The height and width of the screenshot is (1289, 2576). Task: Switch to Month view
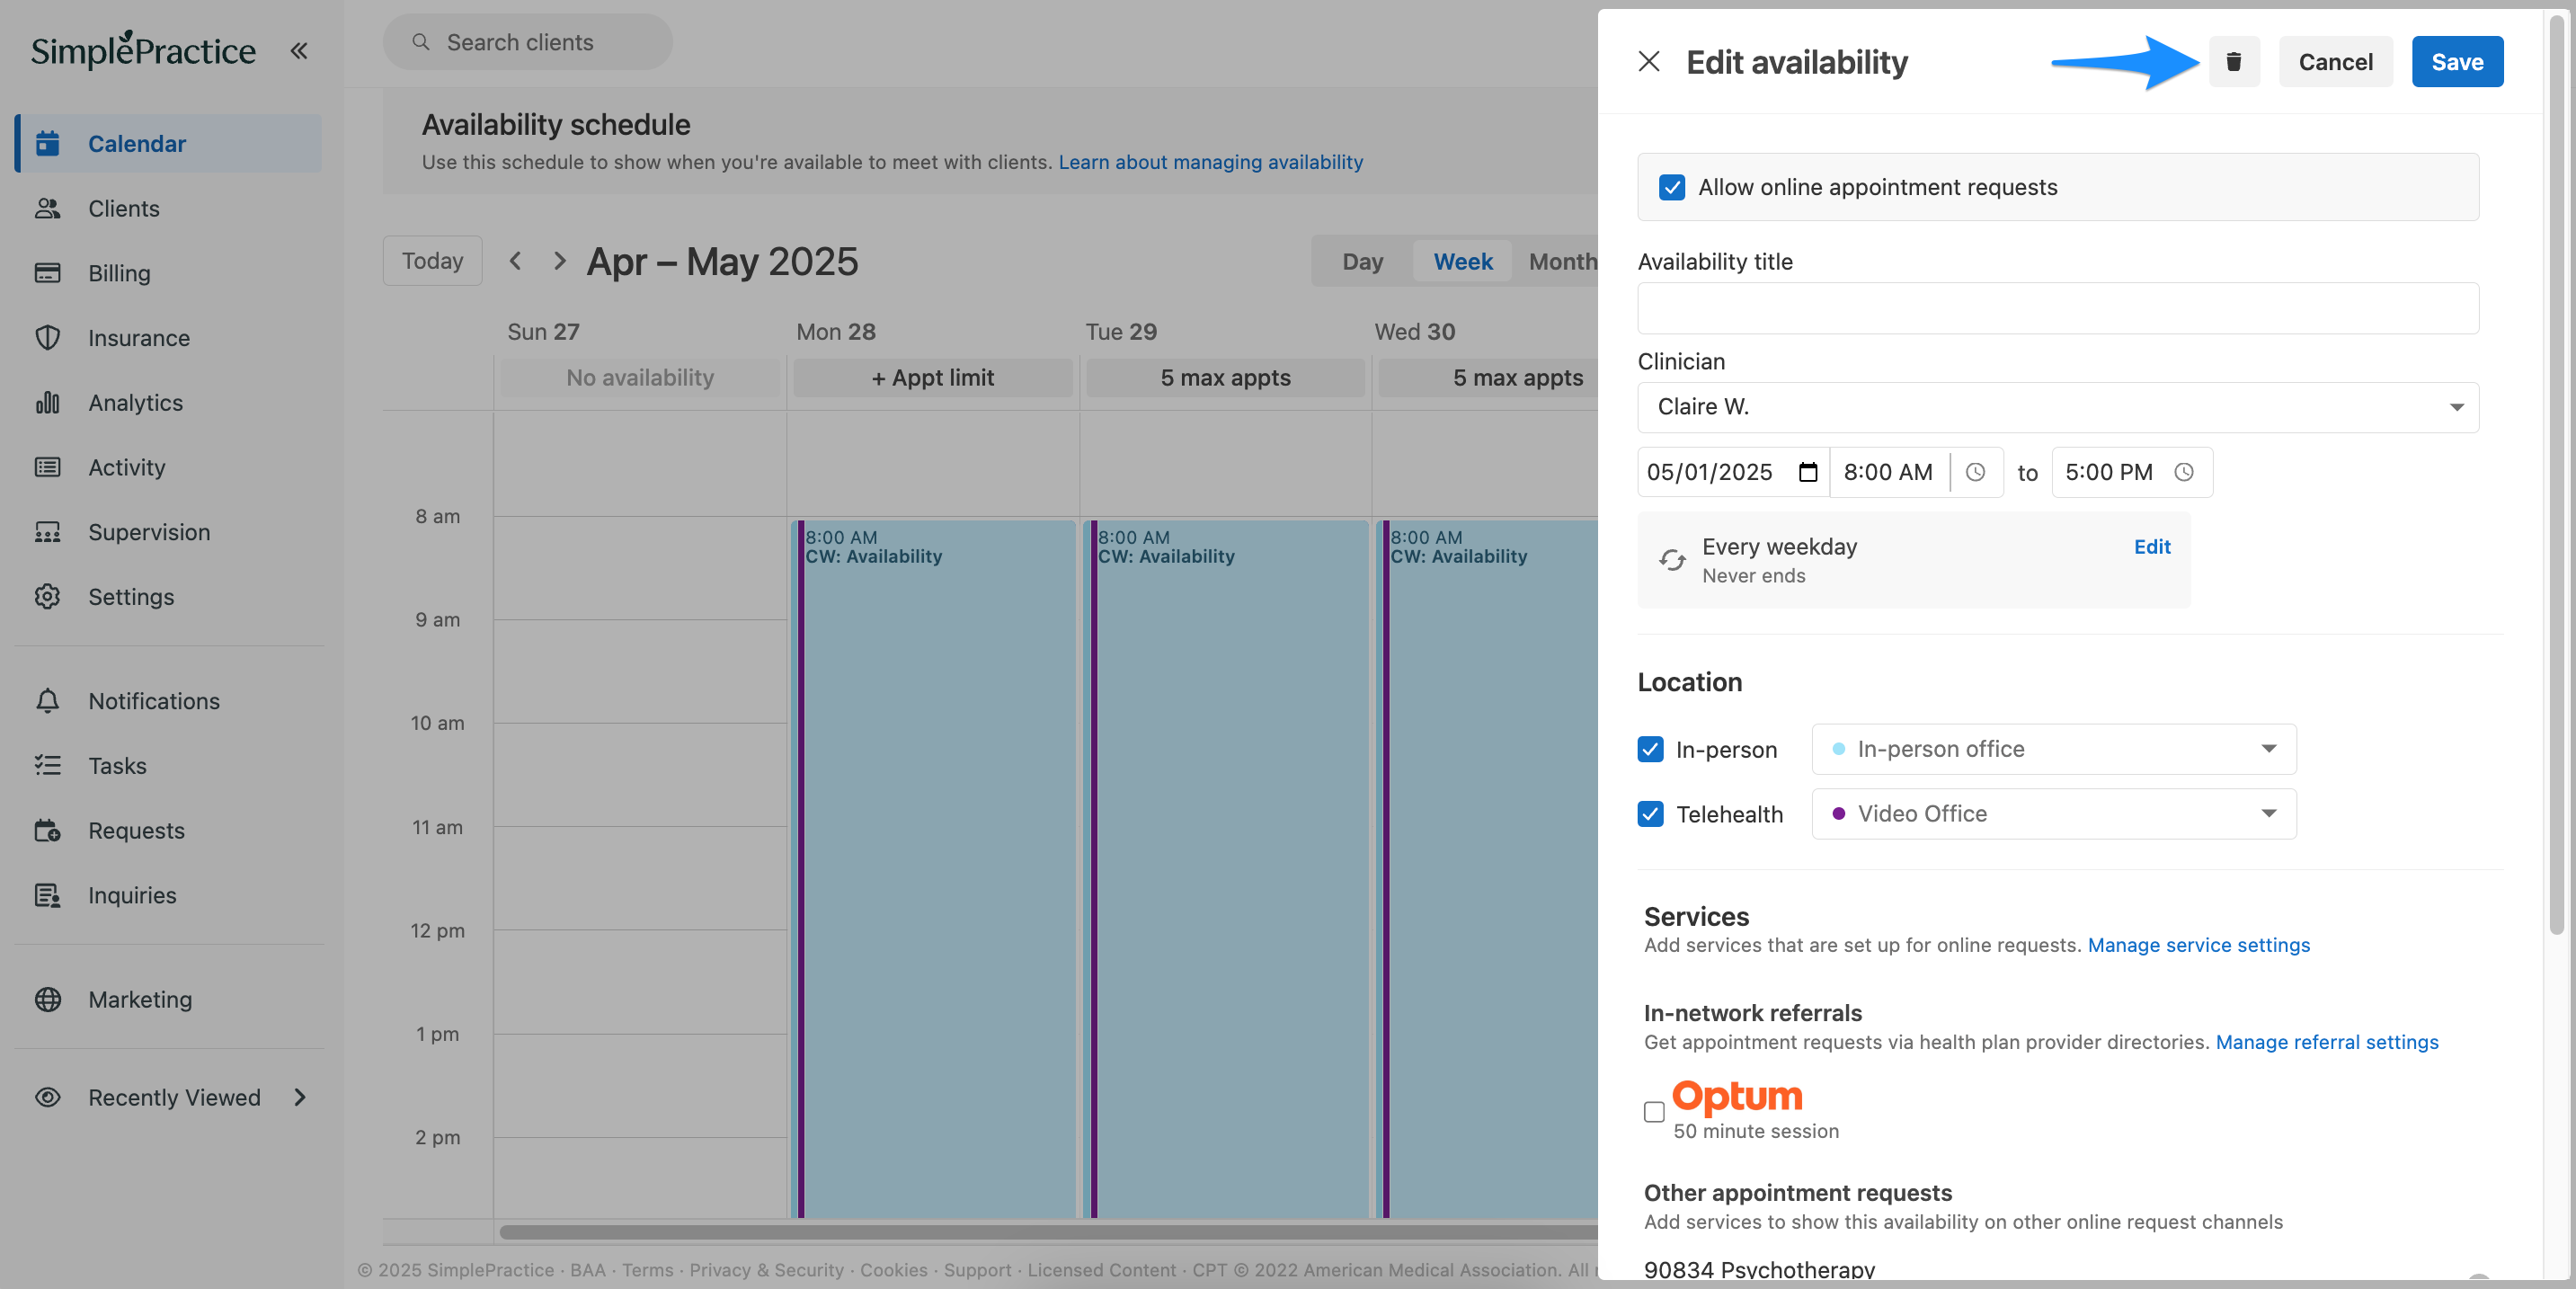point(1562,261)
